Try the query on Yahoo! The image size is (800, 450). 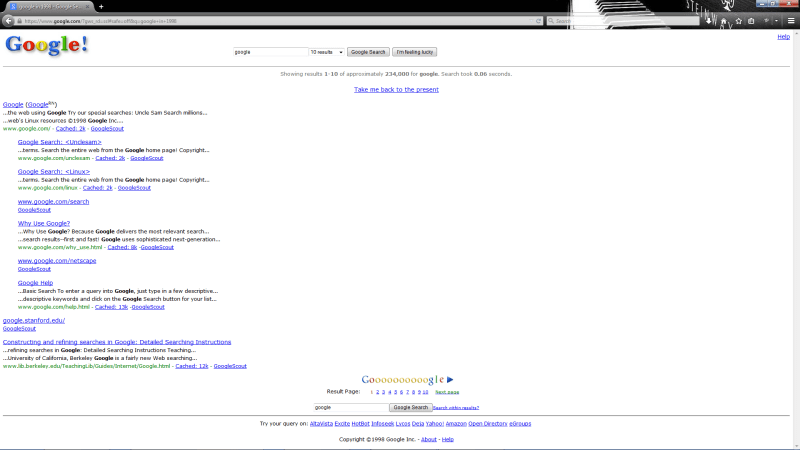click(x=435, y=423)
